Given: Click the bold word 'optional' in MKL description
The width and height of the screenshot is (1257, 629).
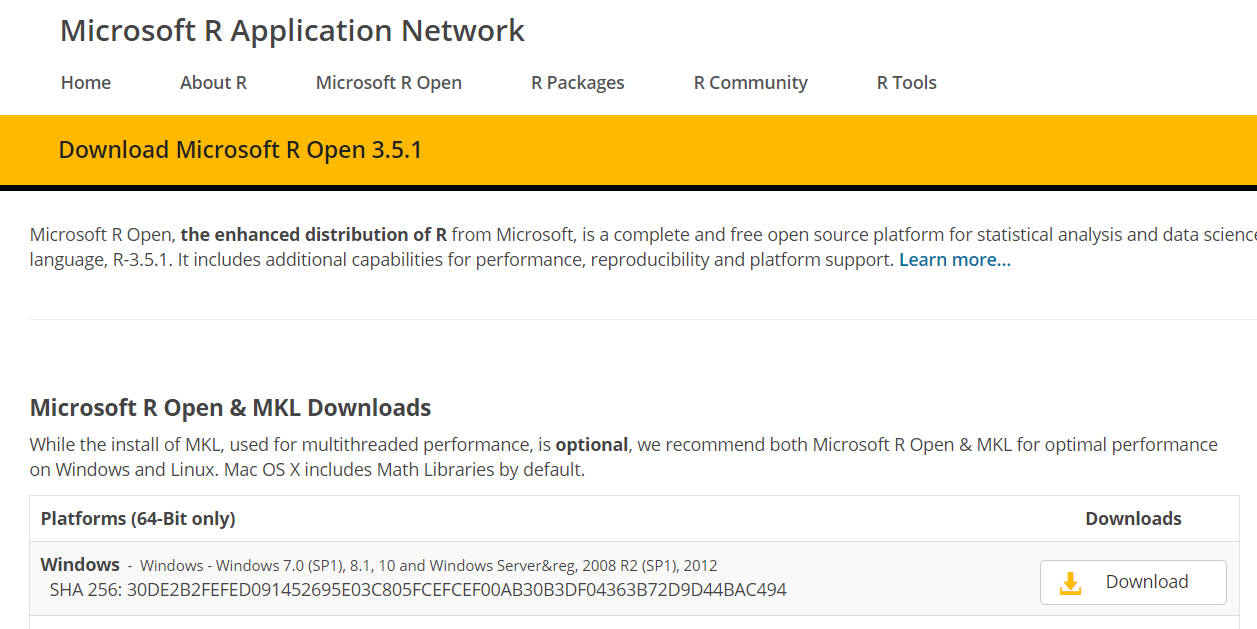Looking at the screenshot, I should coord(592,445).
